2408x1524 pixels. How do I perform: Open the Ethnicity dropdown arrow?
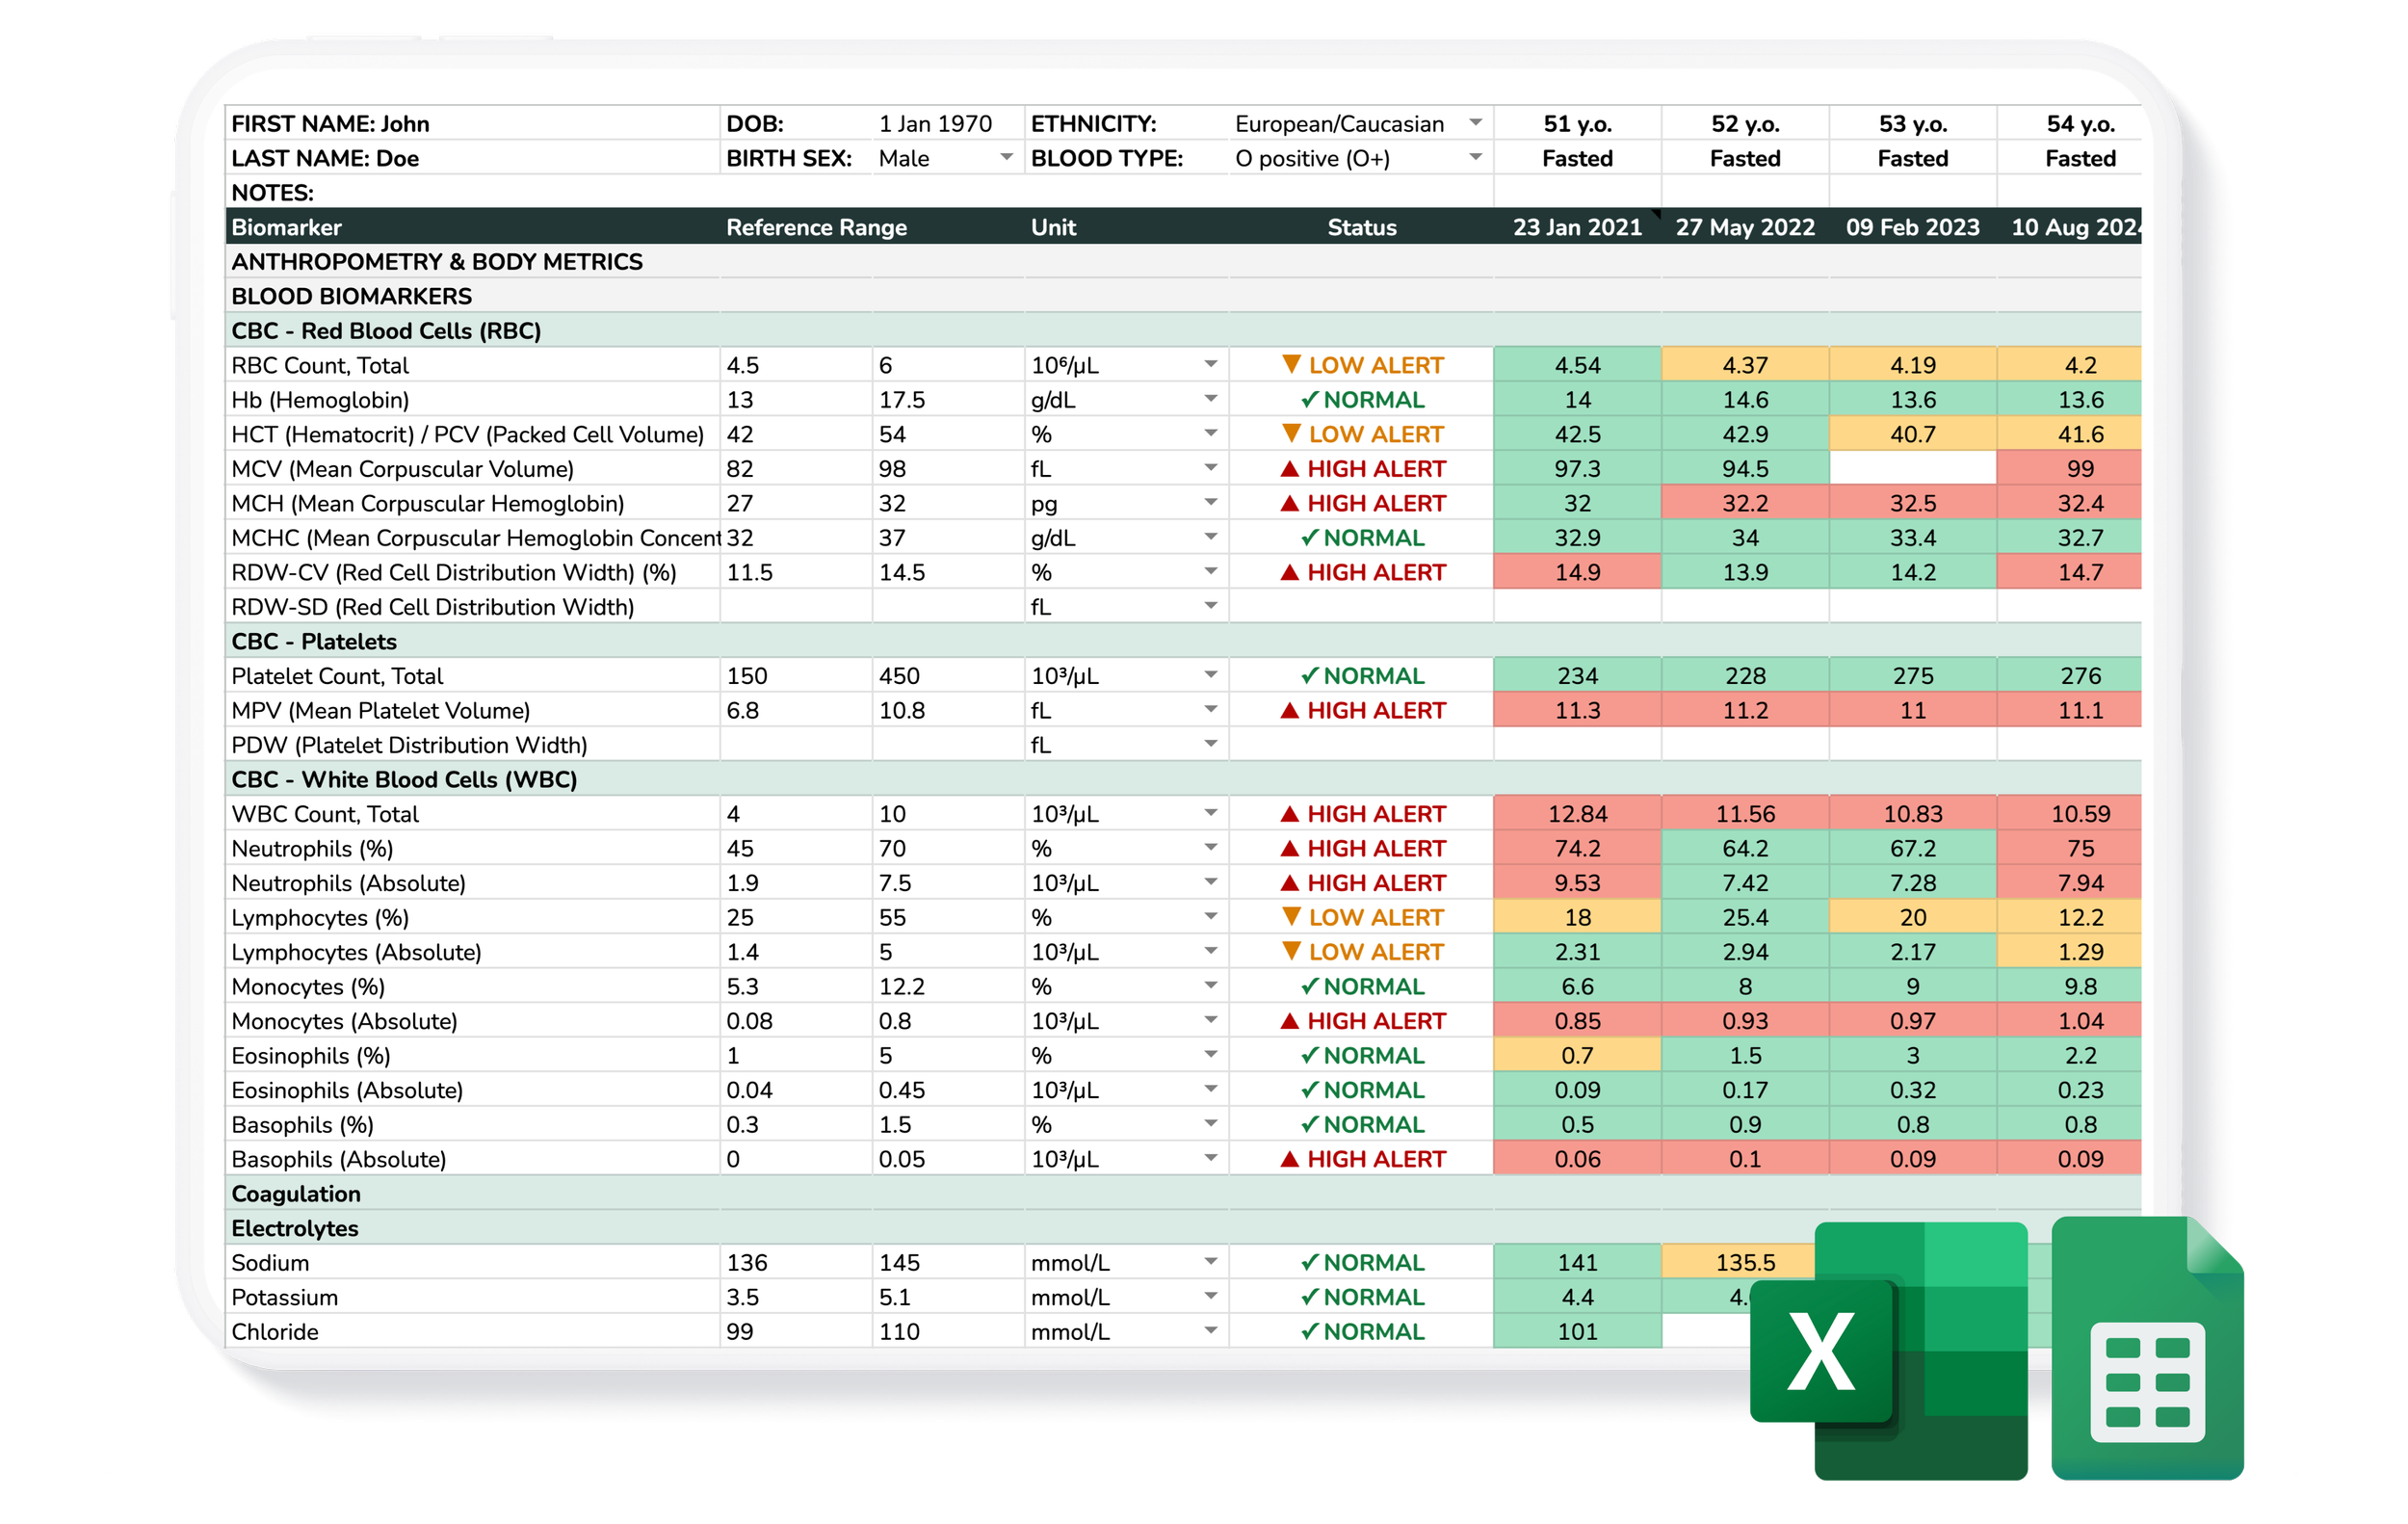point(1476,123)
